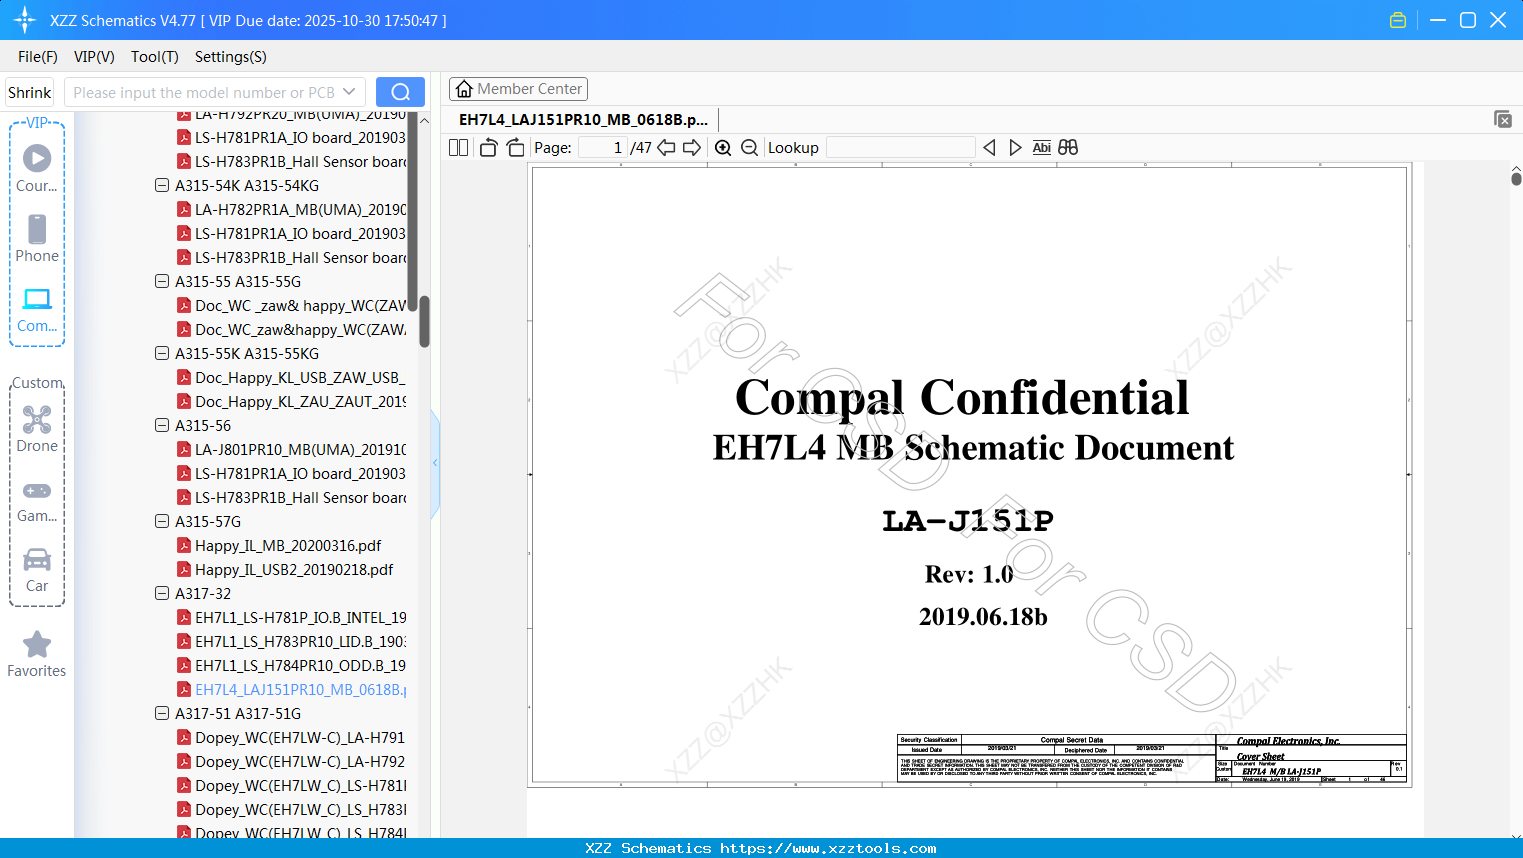Viewport: 1523px width, 858px height.
Task: Click the document viewer scrollbar thumb
Action: pos(1516,178)
